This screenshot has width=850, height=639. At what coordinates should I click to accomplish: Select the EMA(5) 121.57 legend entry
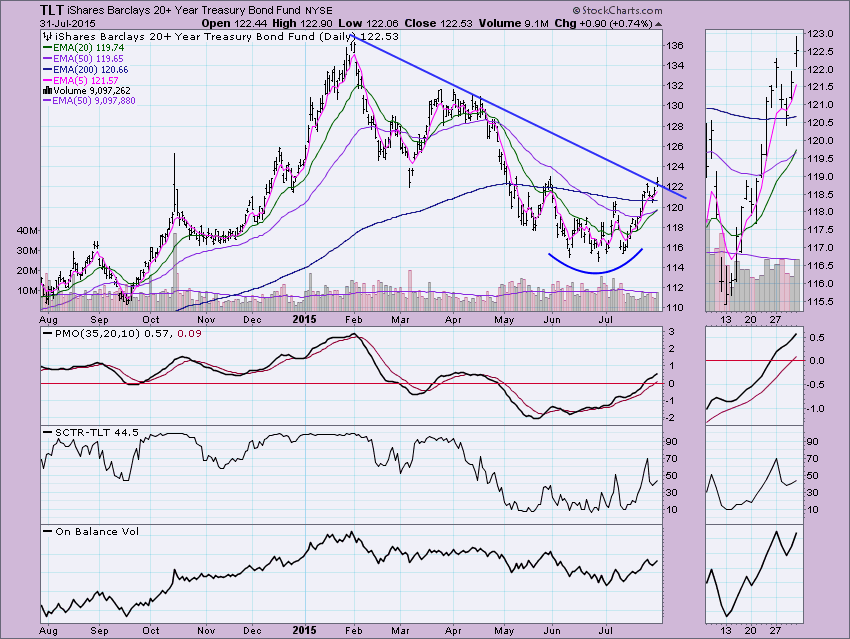80,79
